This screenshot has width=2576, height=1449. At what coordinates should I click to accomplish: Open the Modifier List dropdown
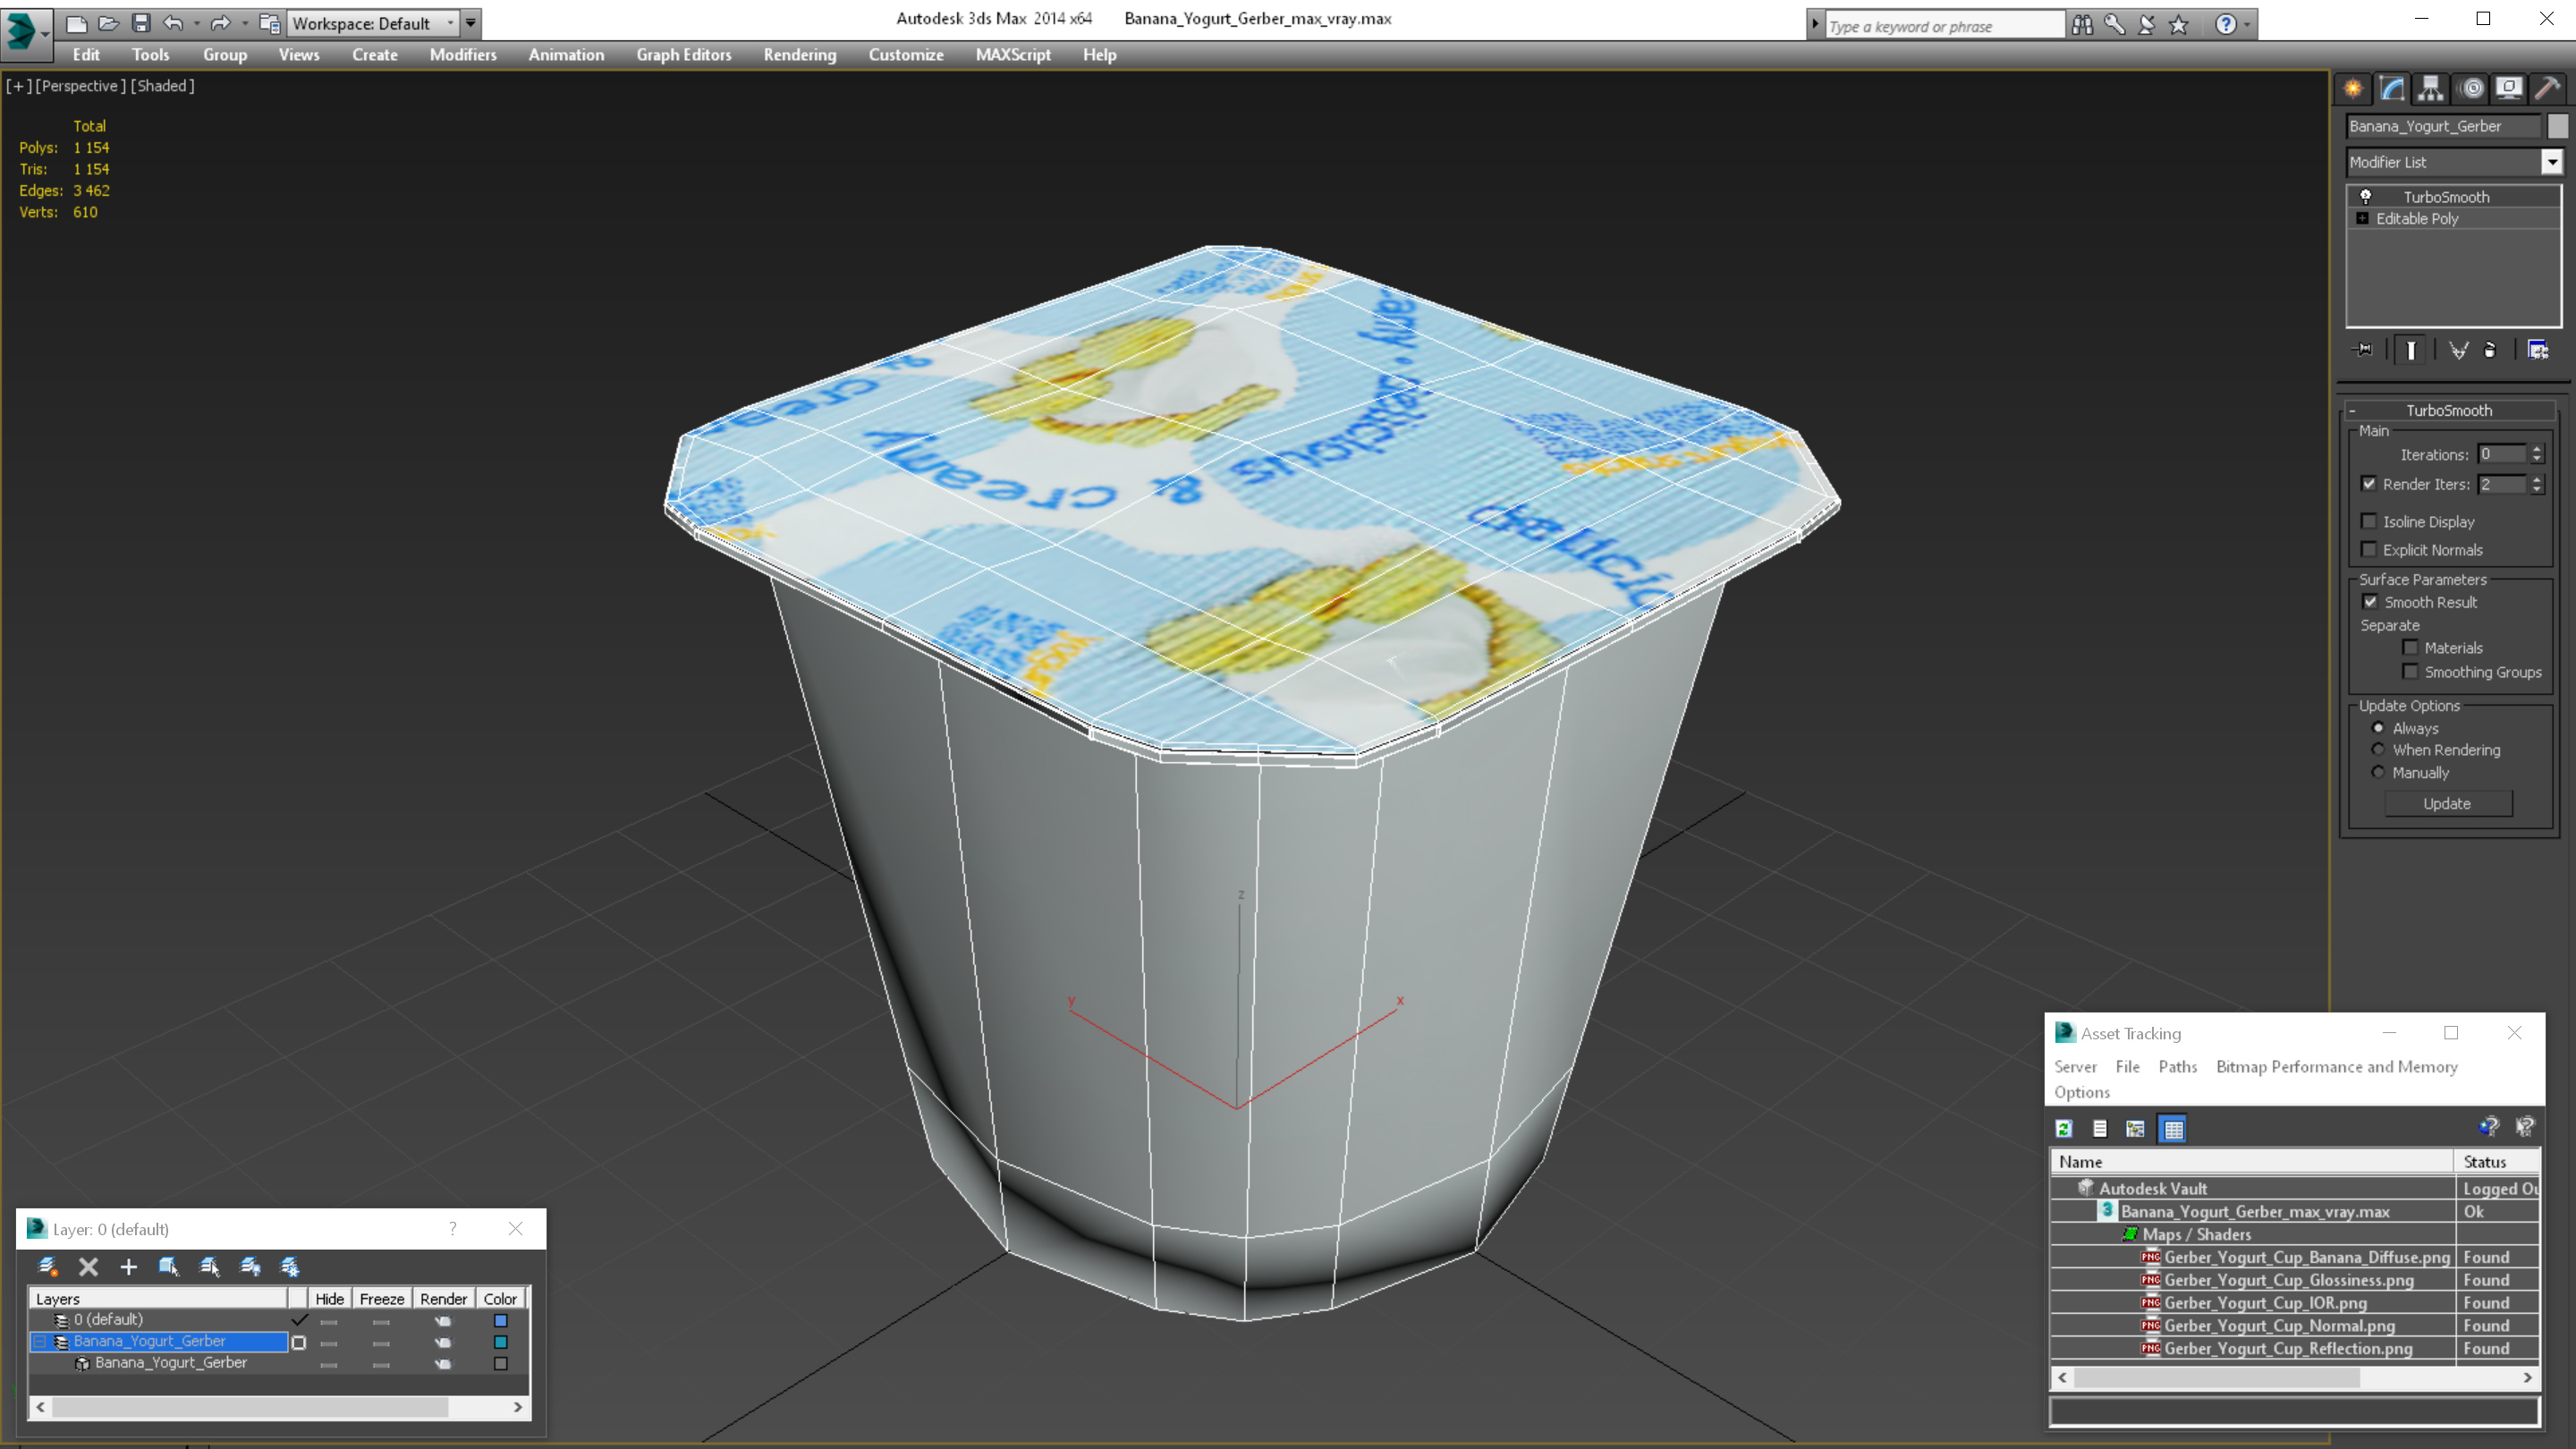(x=2552, y=162)
